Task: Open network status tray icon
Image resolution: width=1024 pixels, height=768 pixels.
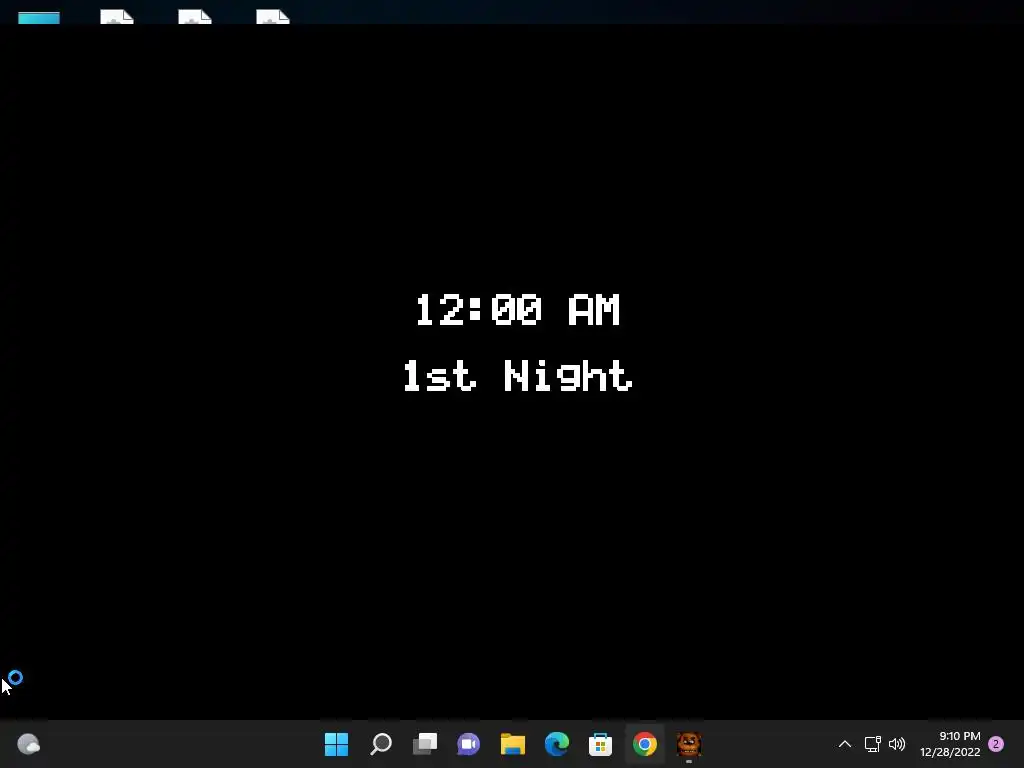Action: click(872, 744)
